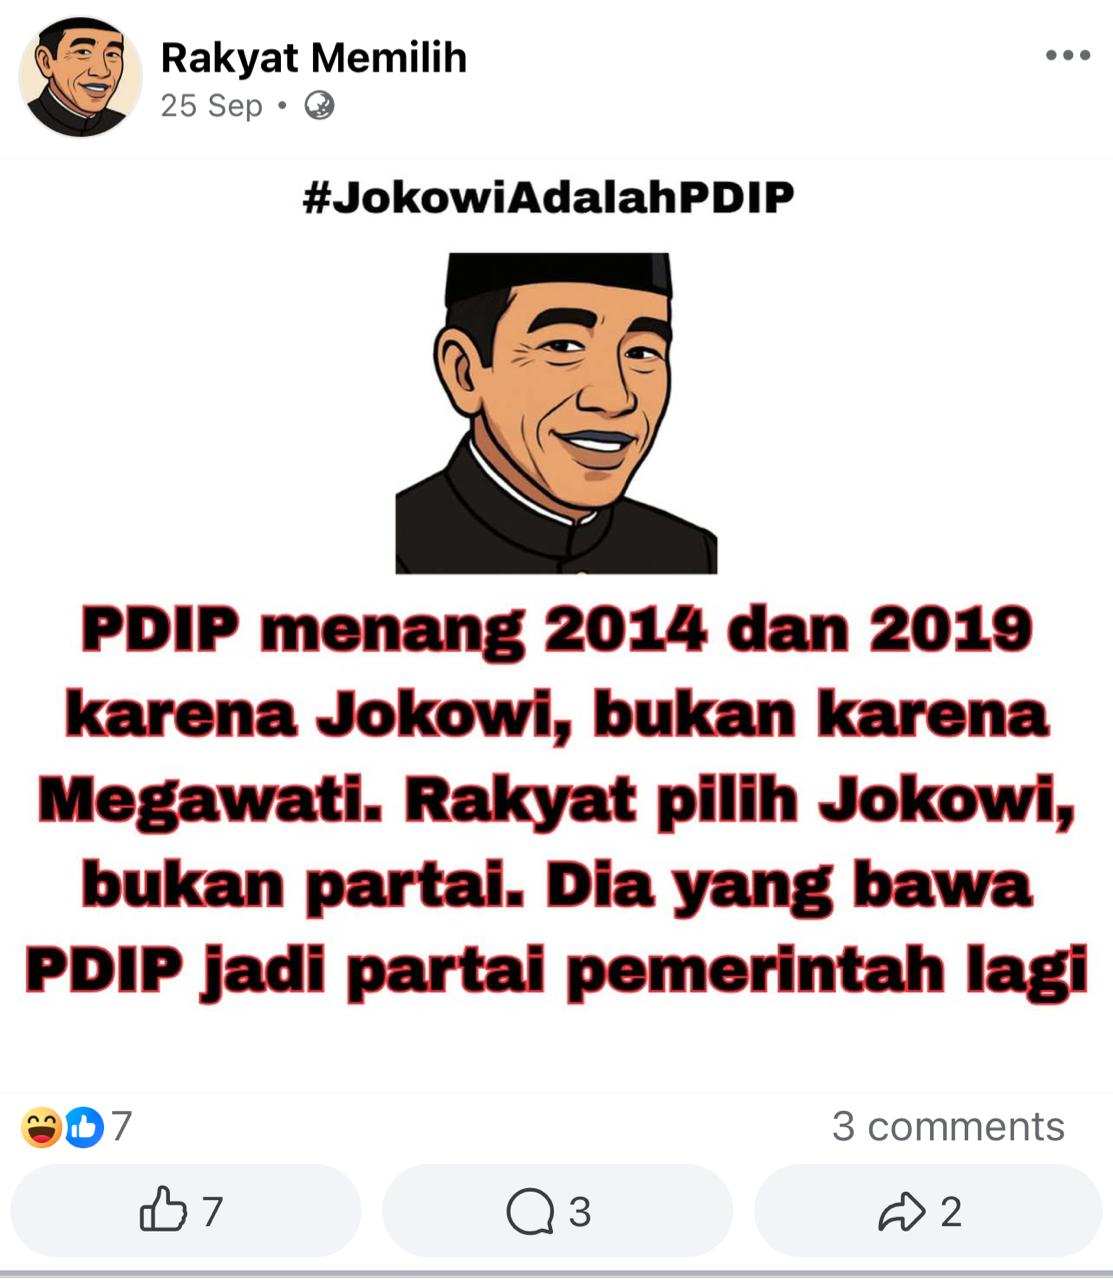The image size is (1113, 1280).
Task: Click the speech bubble comment icon
Action: (x=530, y=1212)
